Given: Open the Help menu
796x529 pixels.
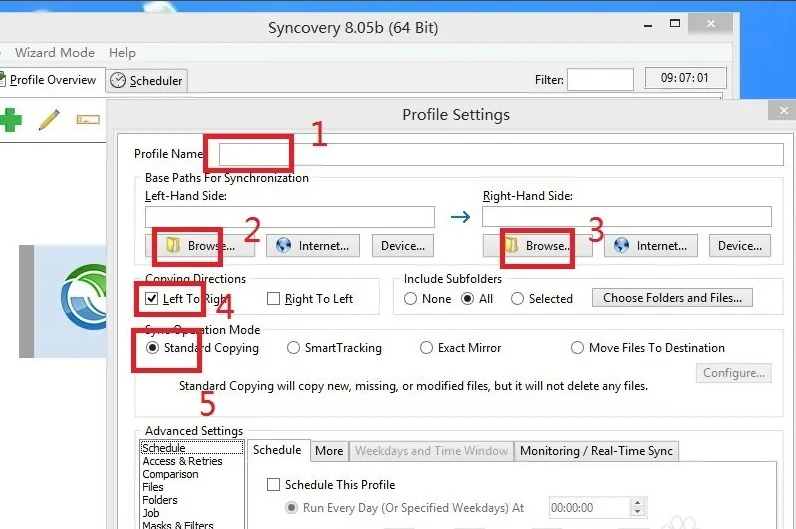Looking at the screenshot, I should click(122, 52).
